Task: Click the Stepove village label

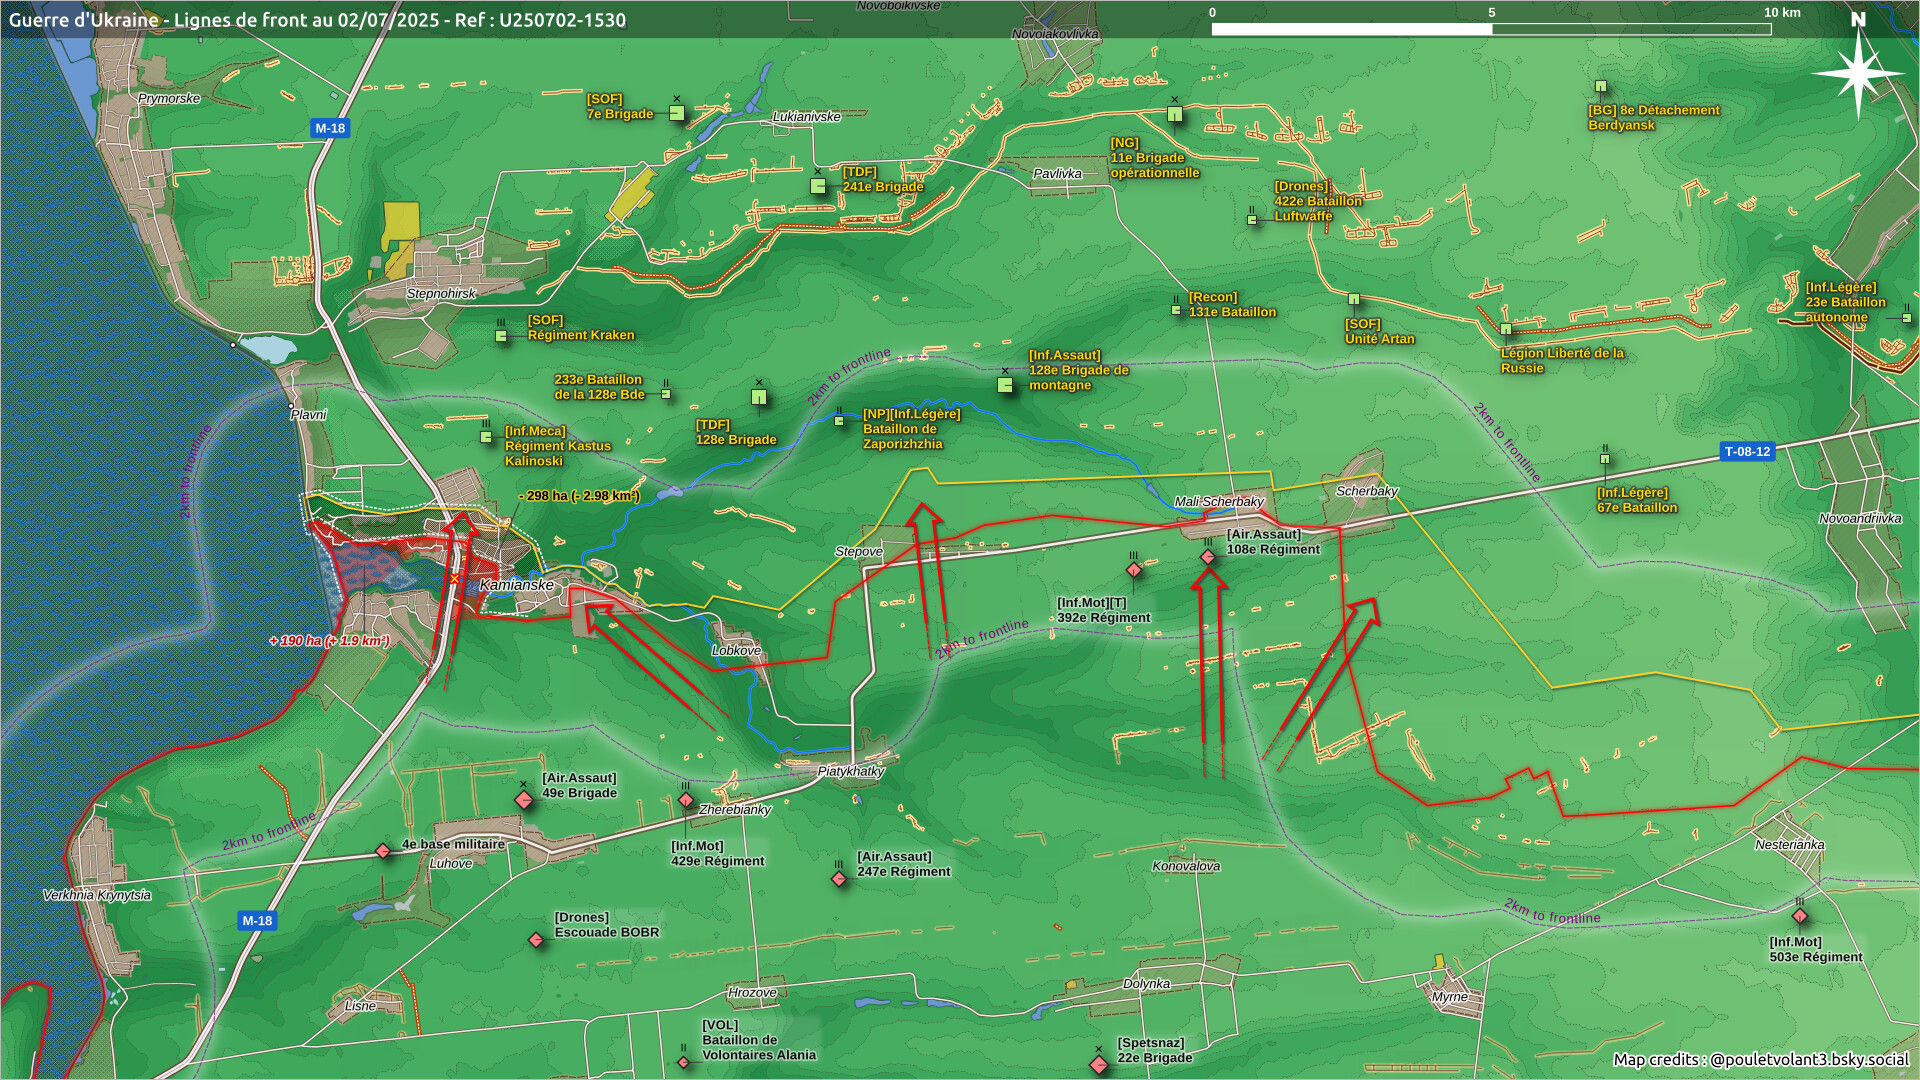Action: [x=859, y=551]
